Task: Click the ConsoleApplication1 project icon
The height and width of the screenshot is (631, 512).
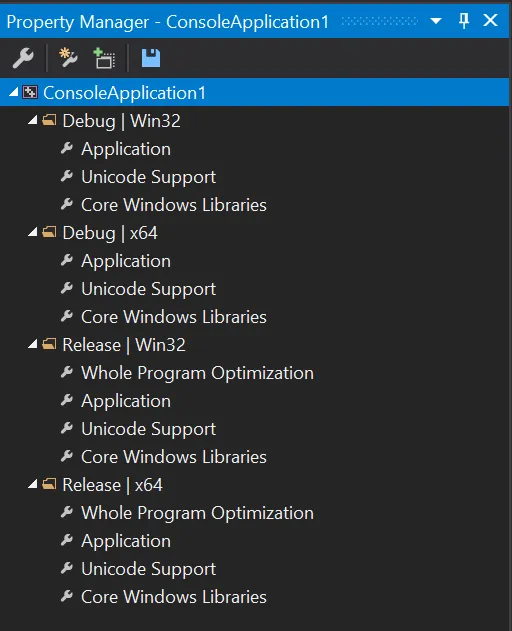Action: [30, 93]
